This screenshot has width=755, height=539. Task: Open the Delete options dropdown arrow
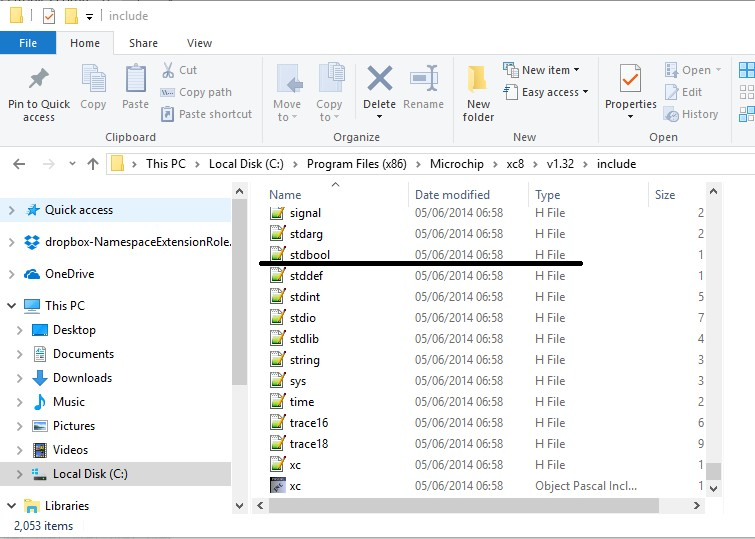[x=379, y=117]
